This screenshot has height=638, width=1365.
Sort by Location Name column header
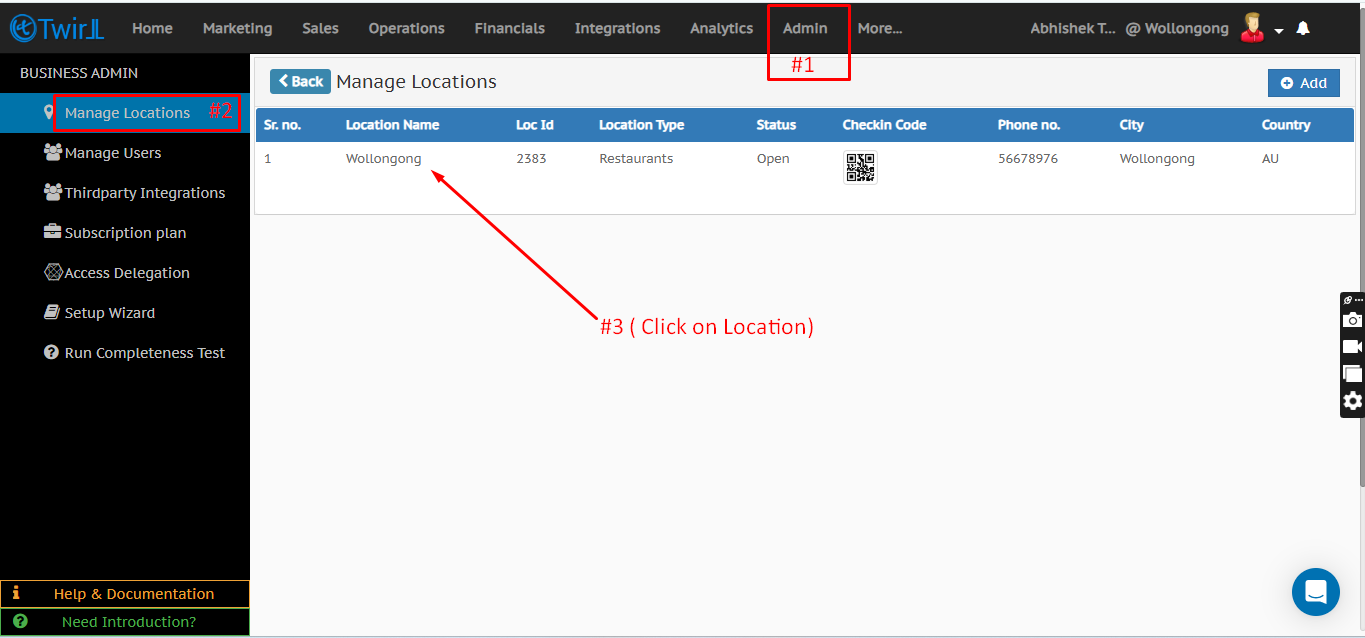coord(392,125)
